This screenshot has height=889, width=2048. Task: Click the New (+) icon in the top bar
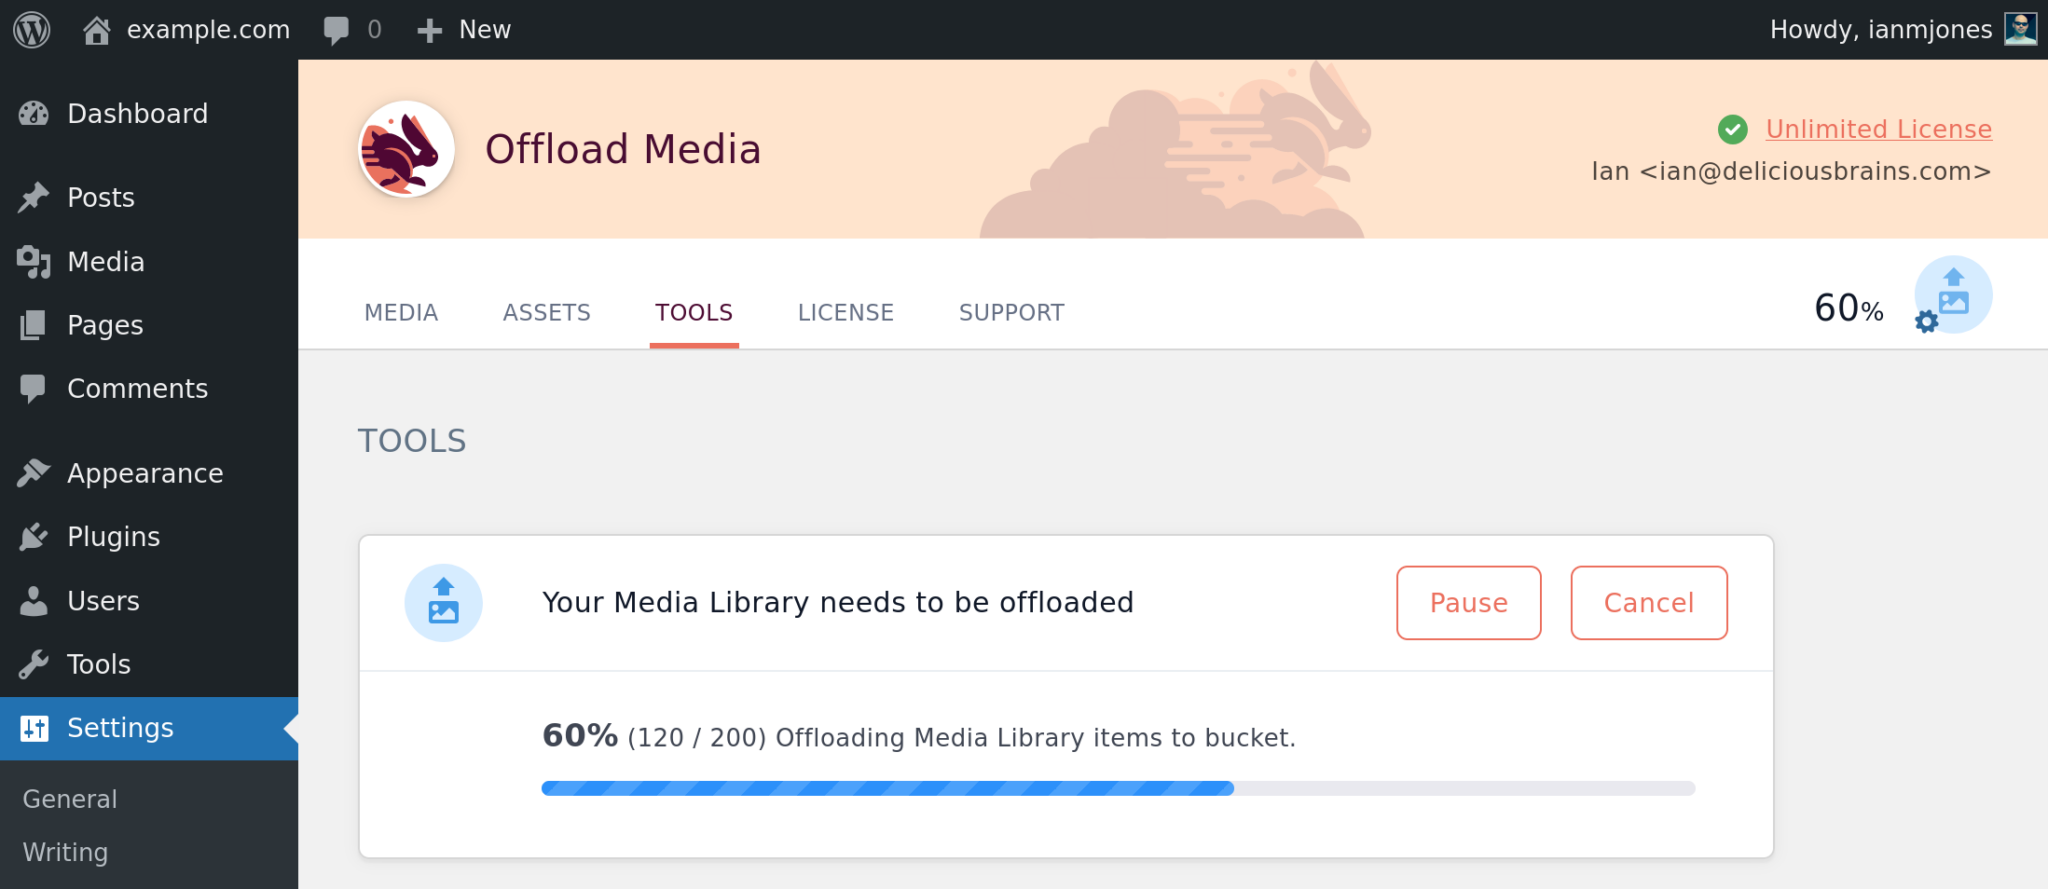(429, 29)
